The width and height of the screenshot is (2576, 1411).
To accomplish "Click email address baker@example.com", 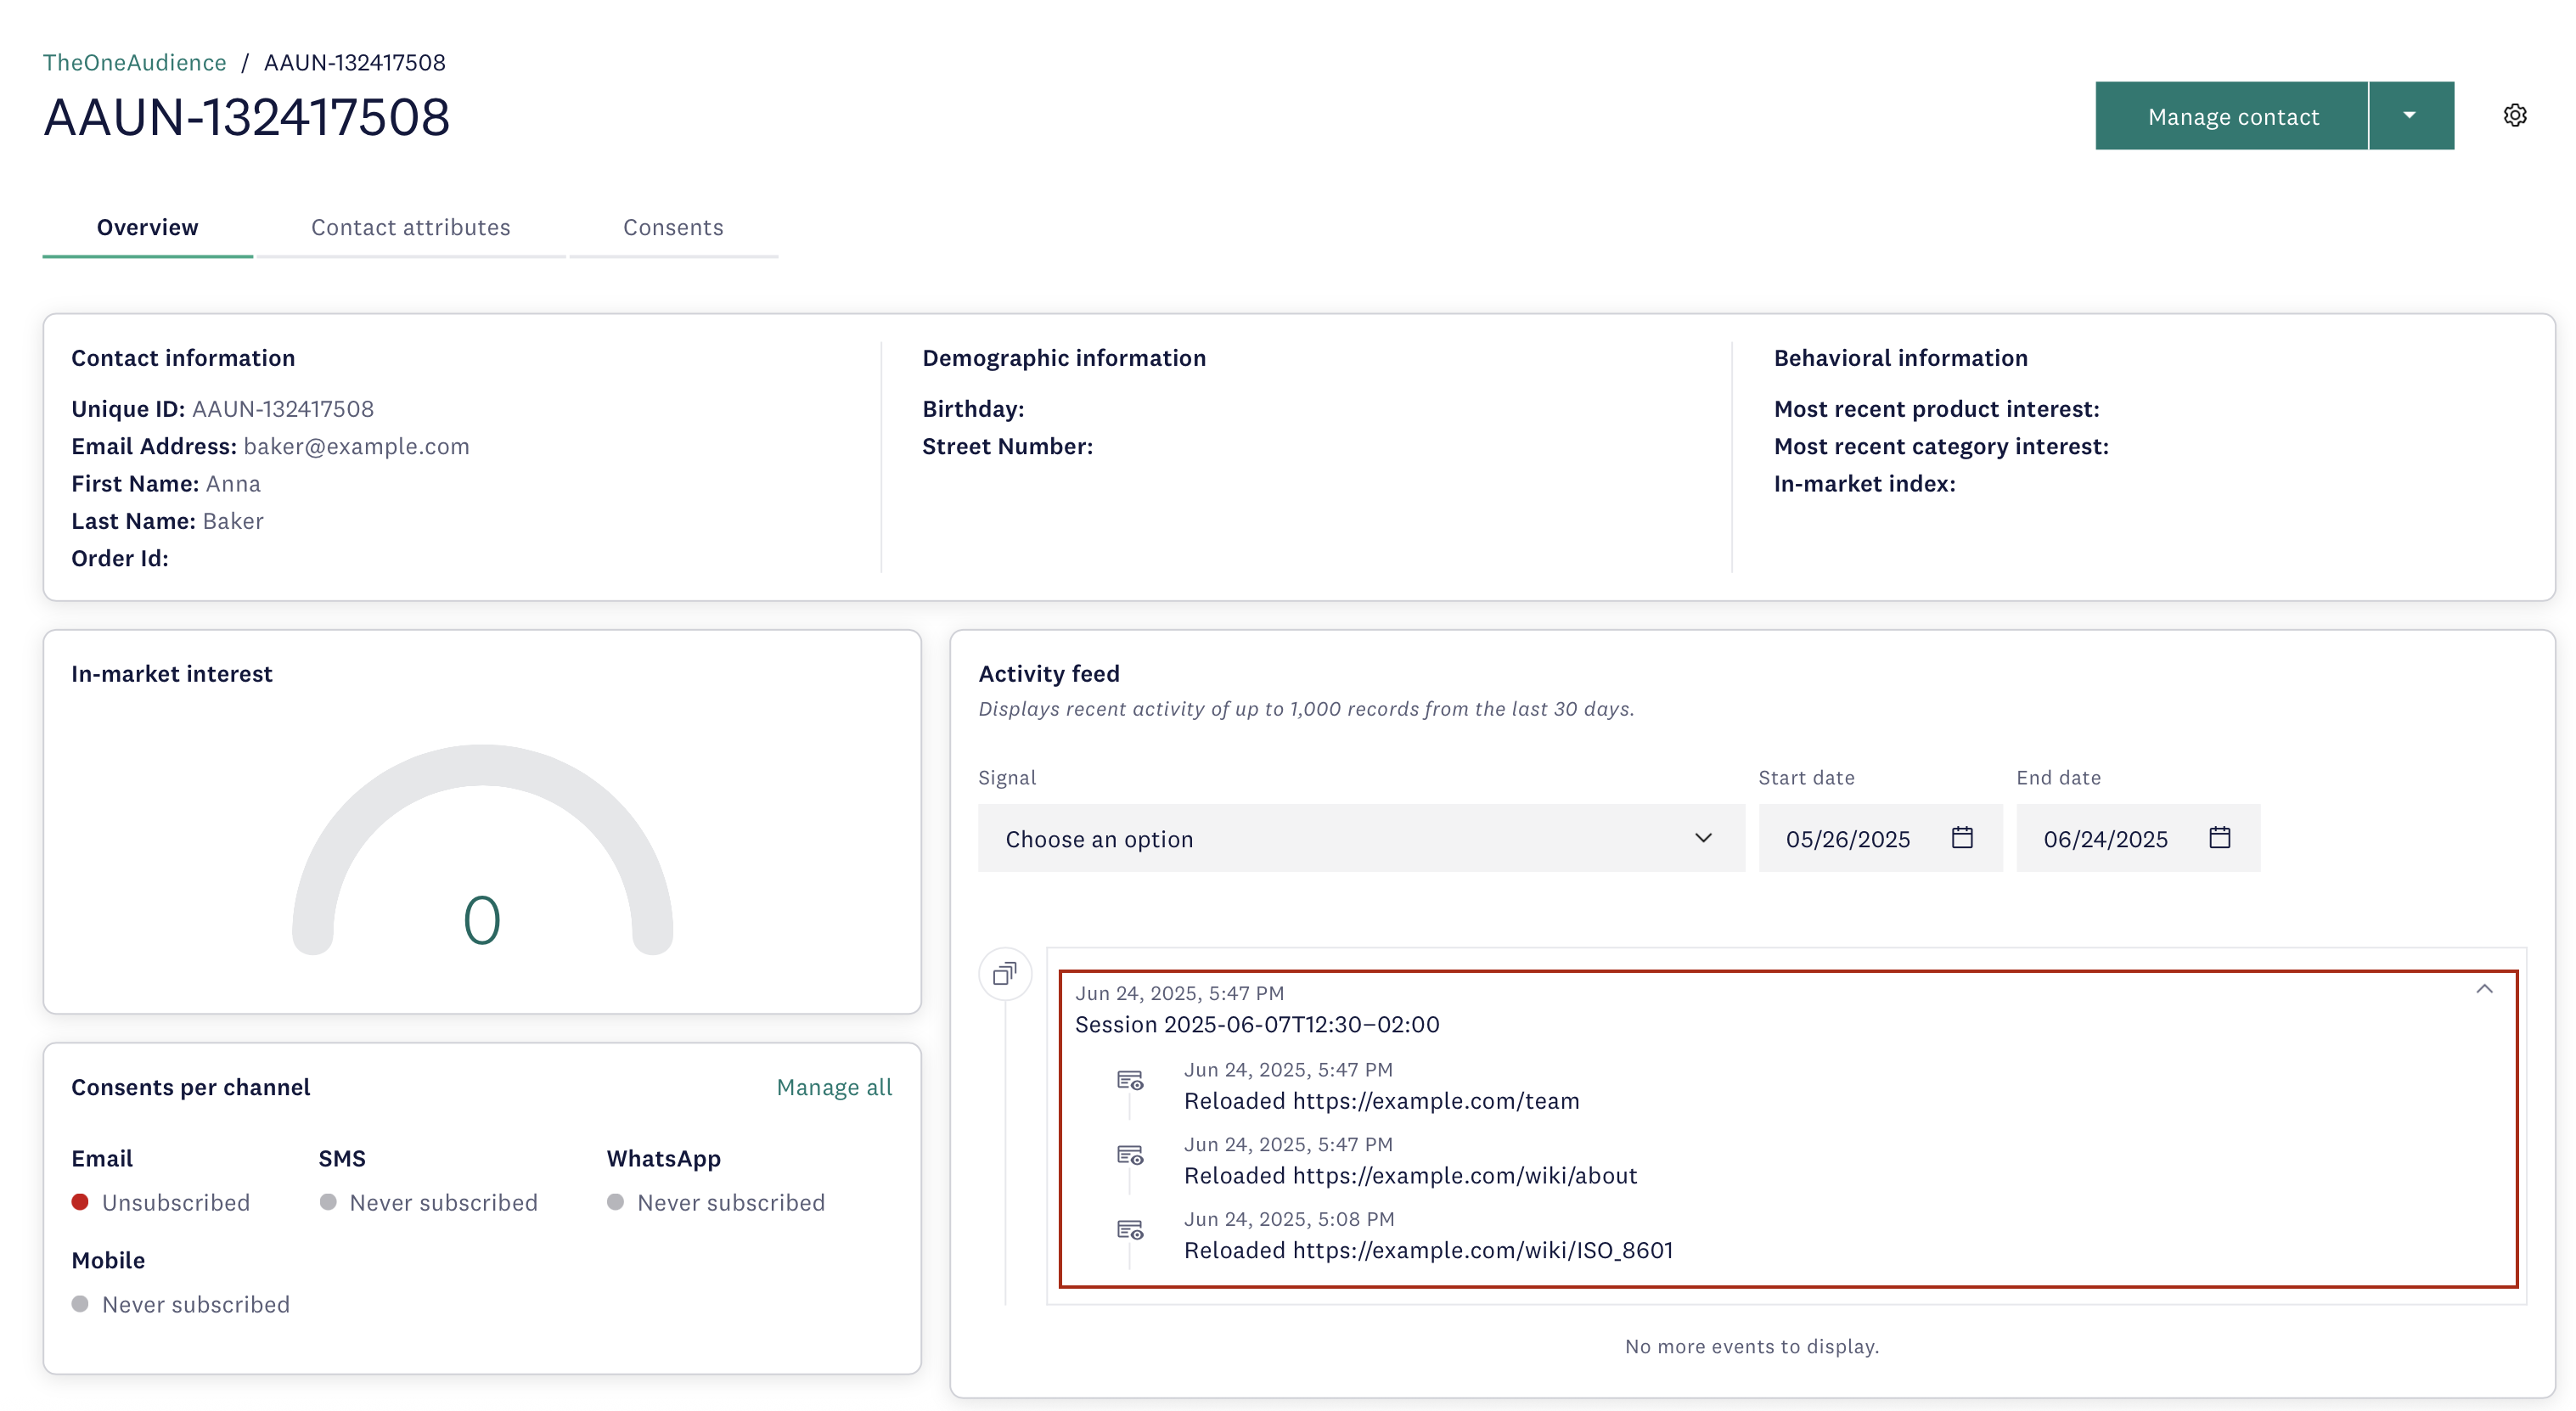I will [x=356, y=446].
